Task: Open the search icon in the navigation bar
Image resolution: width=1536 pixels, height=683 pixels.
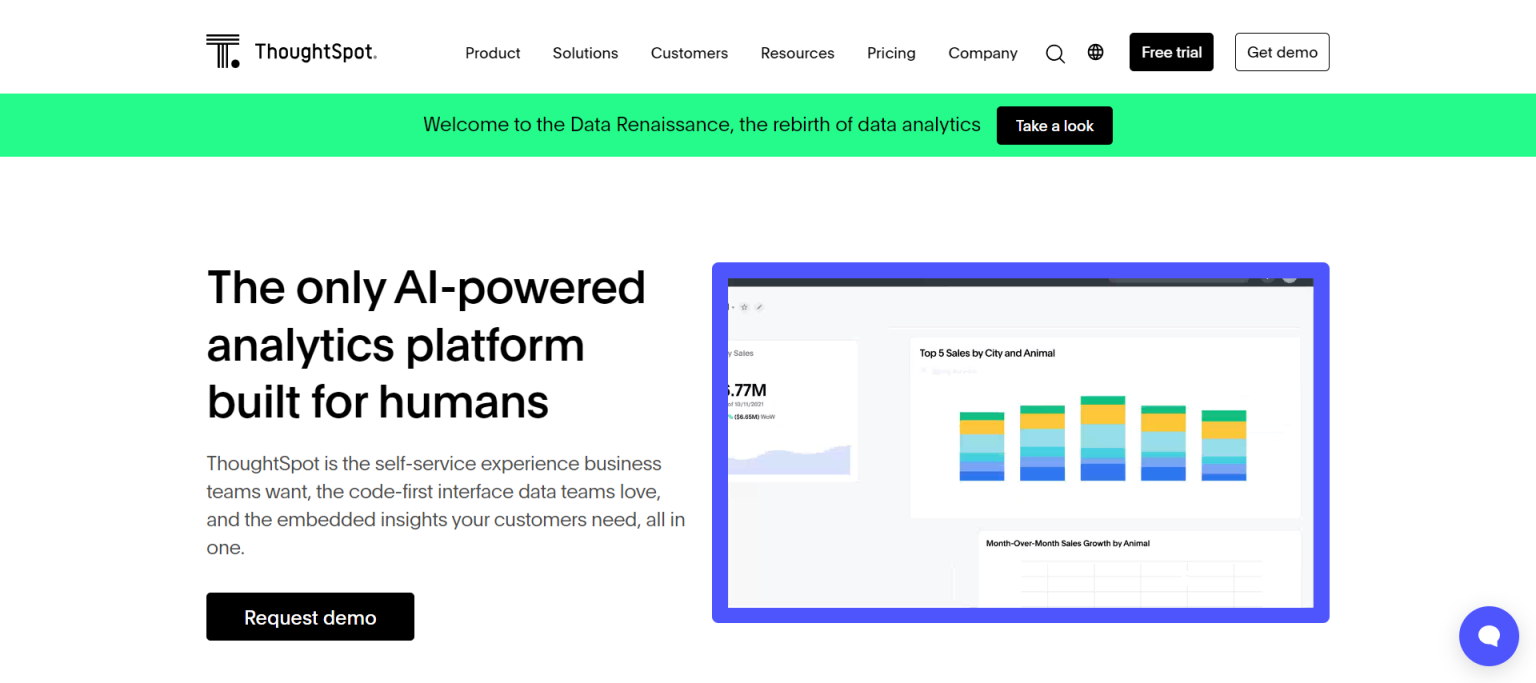Action: click(1055, 53)
